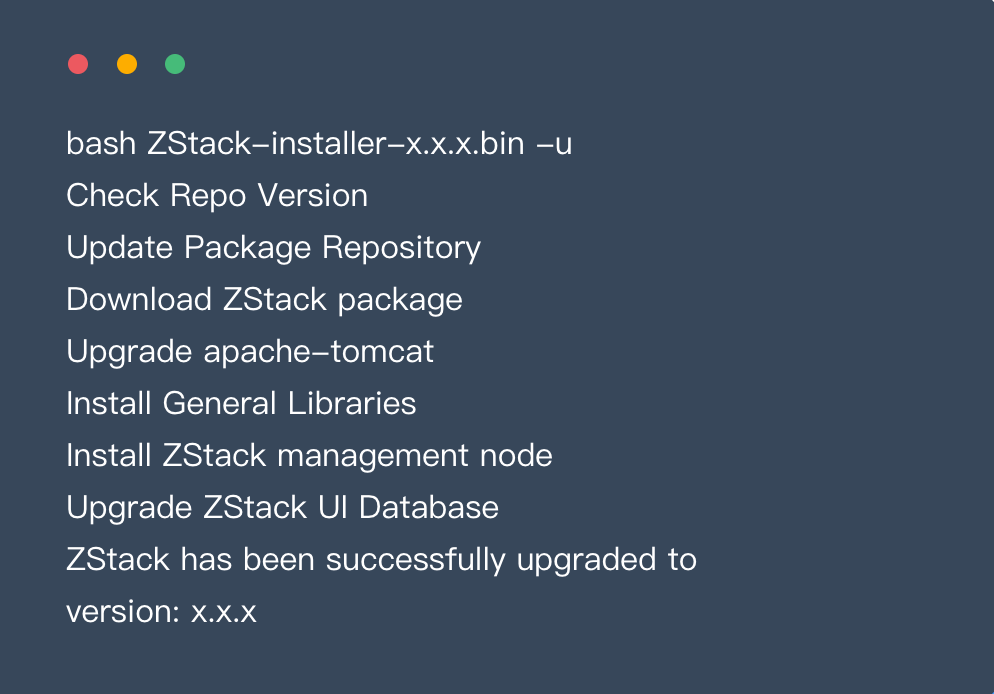Image resolution: width=994 pixels, height=694 pixels.
Task: Click the green maximize dot
Action: [175, 64]
